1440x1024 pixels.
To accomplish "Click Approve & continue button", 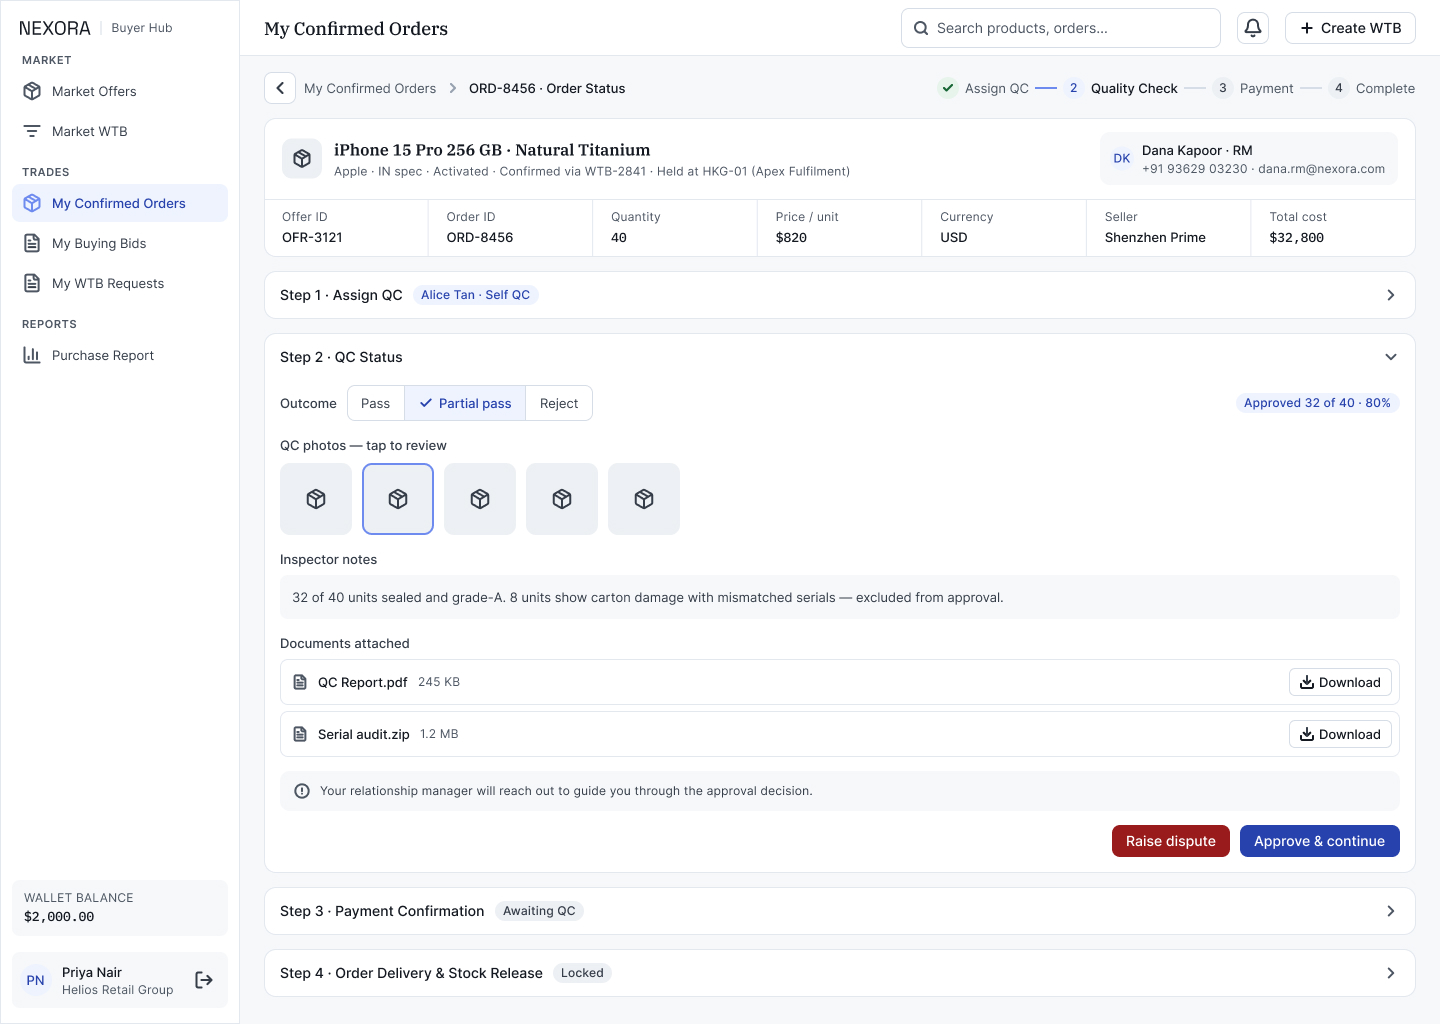I will point(1320,841).
